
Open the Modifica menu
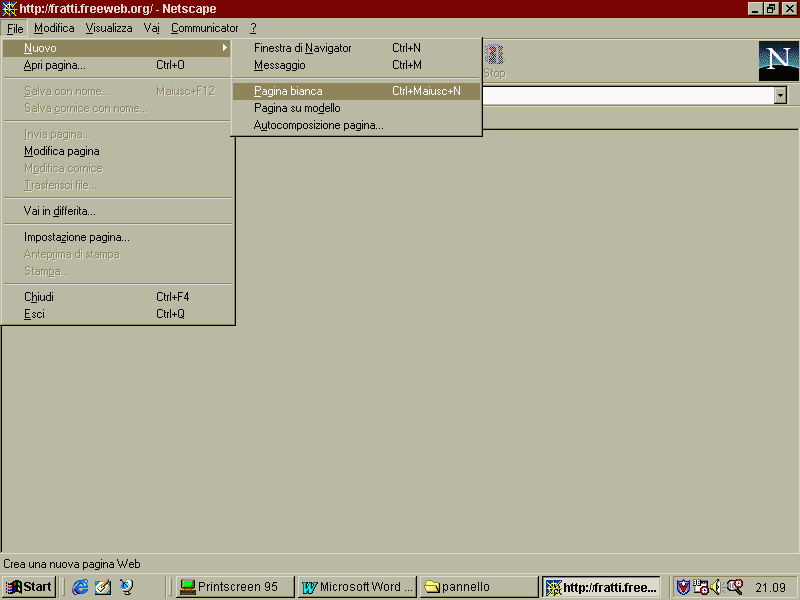point(54,28)
